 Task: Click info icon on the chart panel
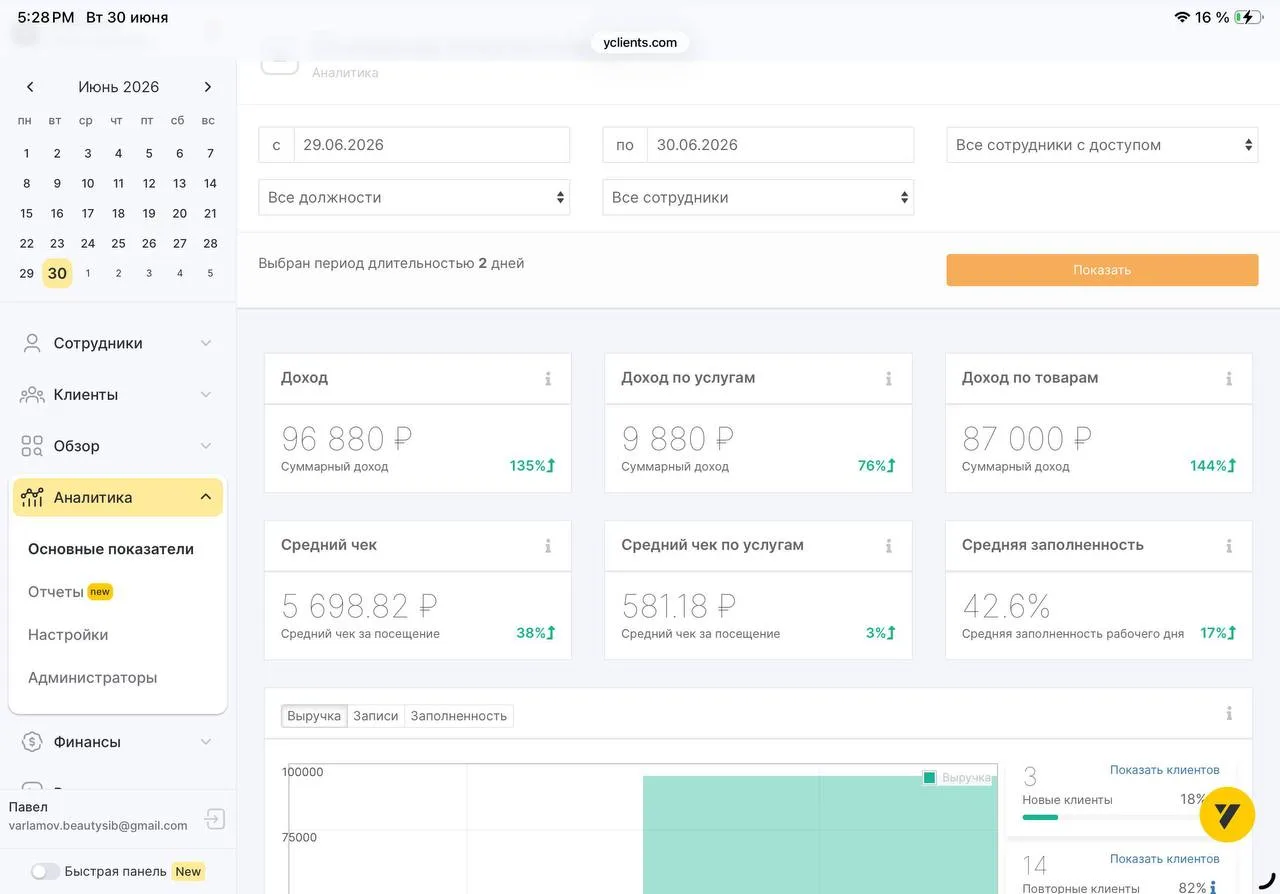(1229, 714)
